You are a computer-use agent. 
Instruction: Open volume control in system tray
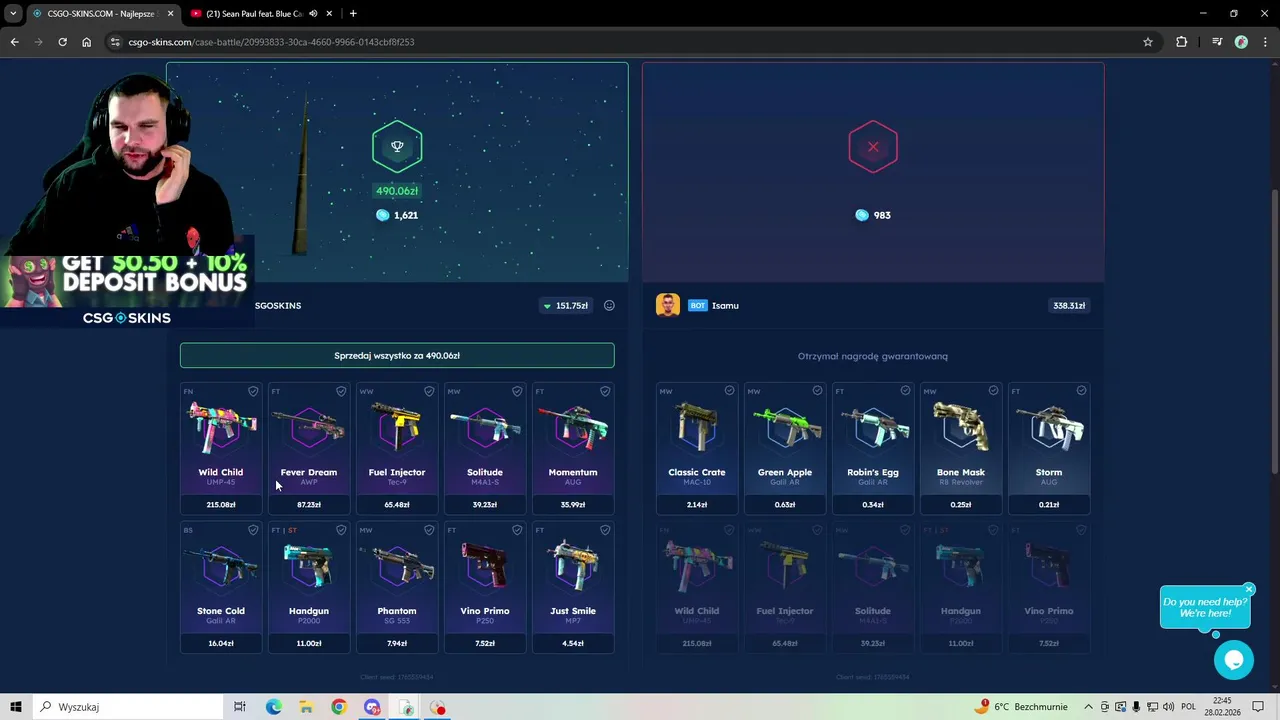pyautogui.click(x=1168, y=707)
